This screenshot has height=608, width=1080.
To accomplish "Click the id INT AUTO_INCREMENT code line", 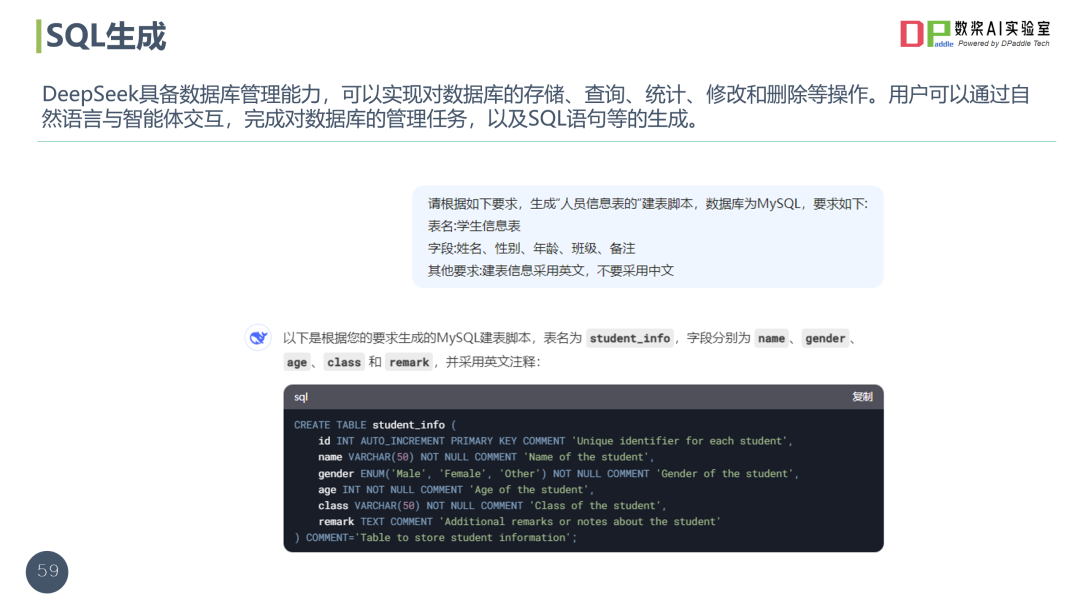I will [x=555, y=441].
